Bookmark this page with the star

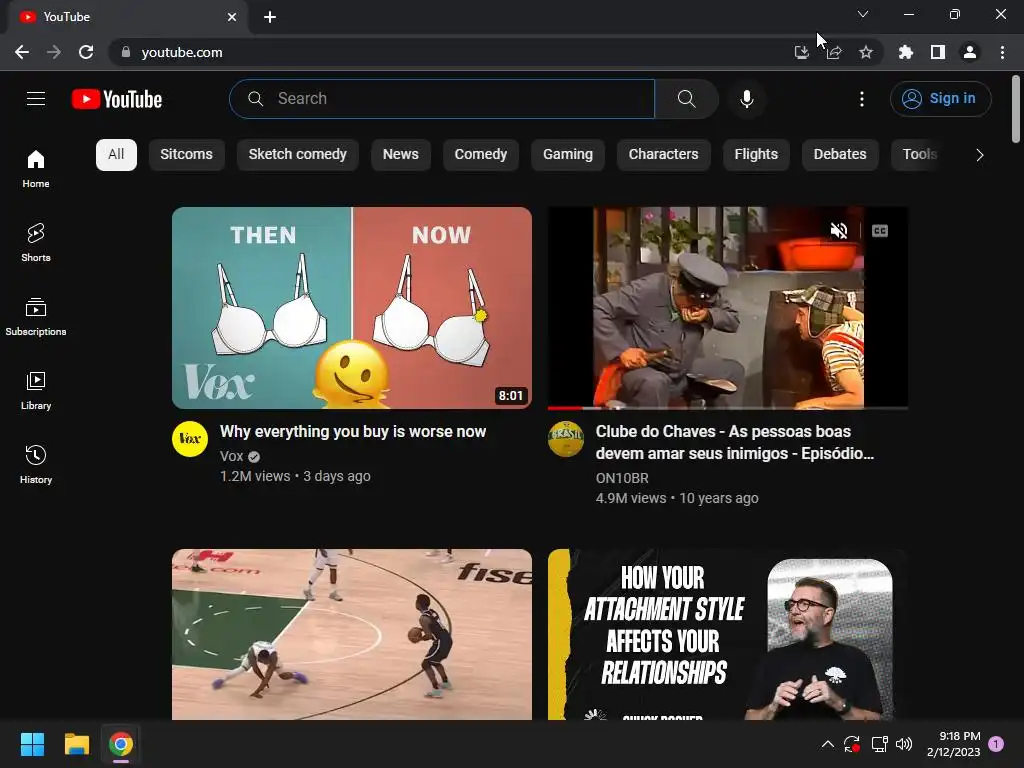point(866,52)
